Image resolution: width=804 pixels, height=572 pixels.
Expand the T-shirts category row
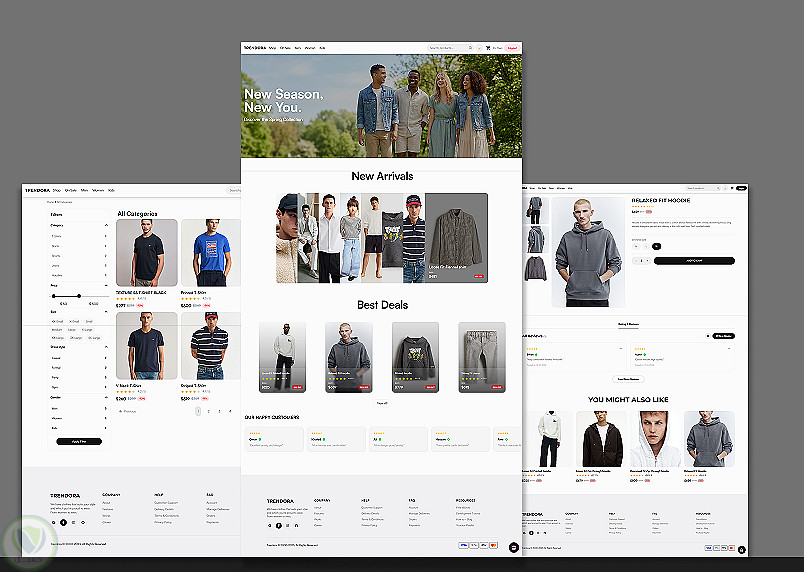click(x=78, y=236)
